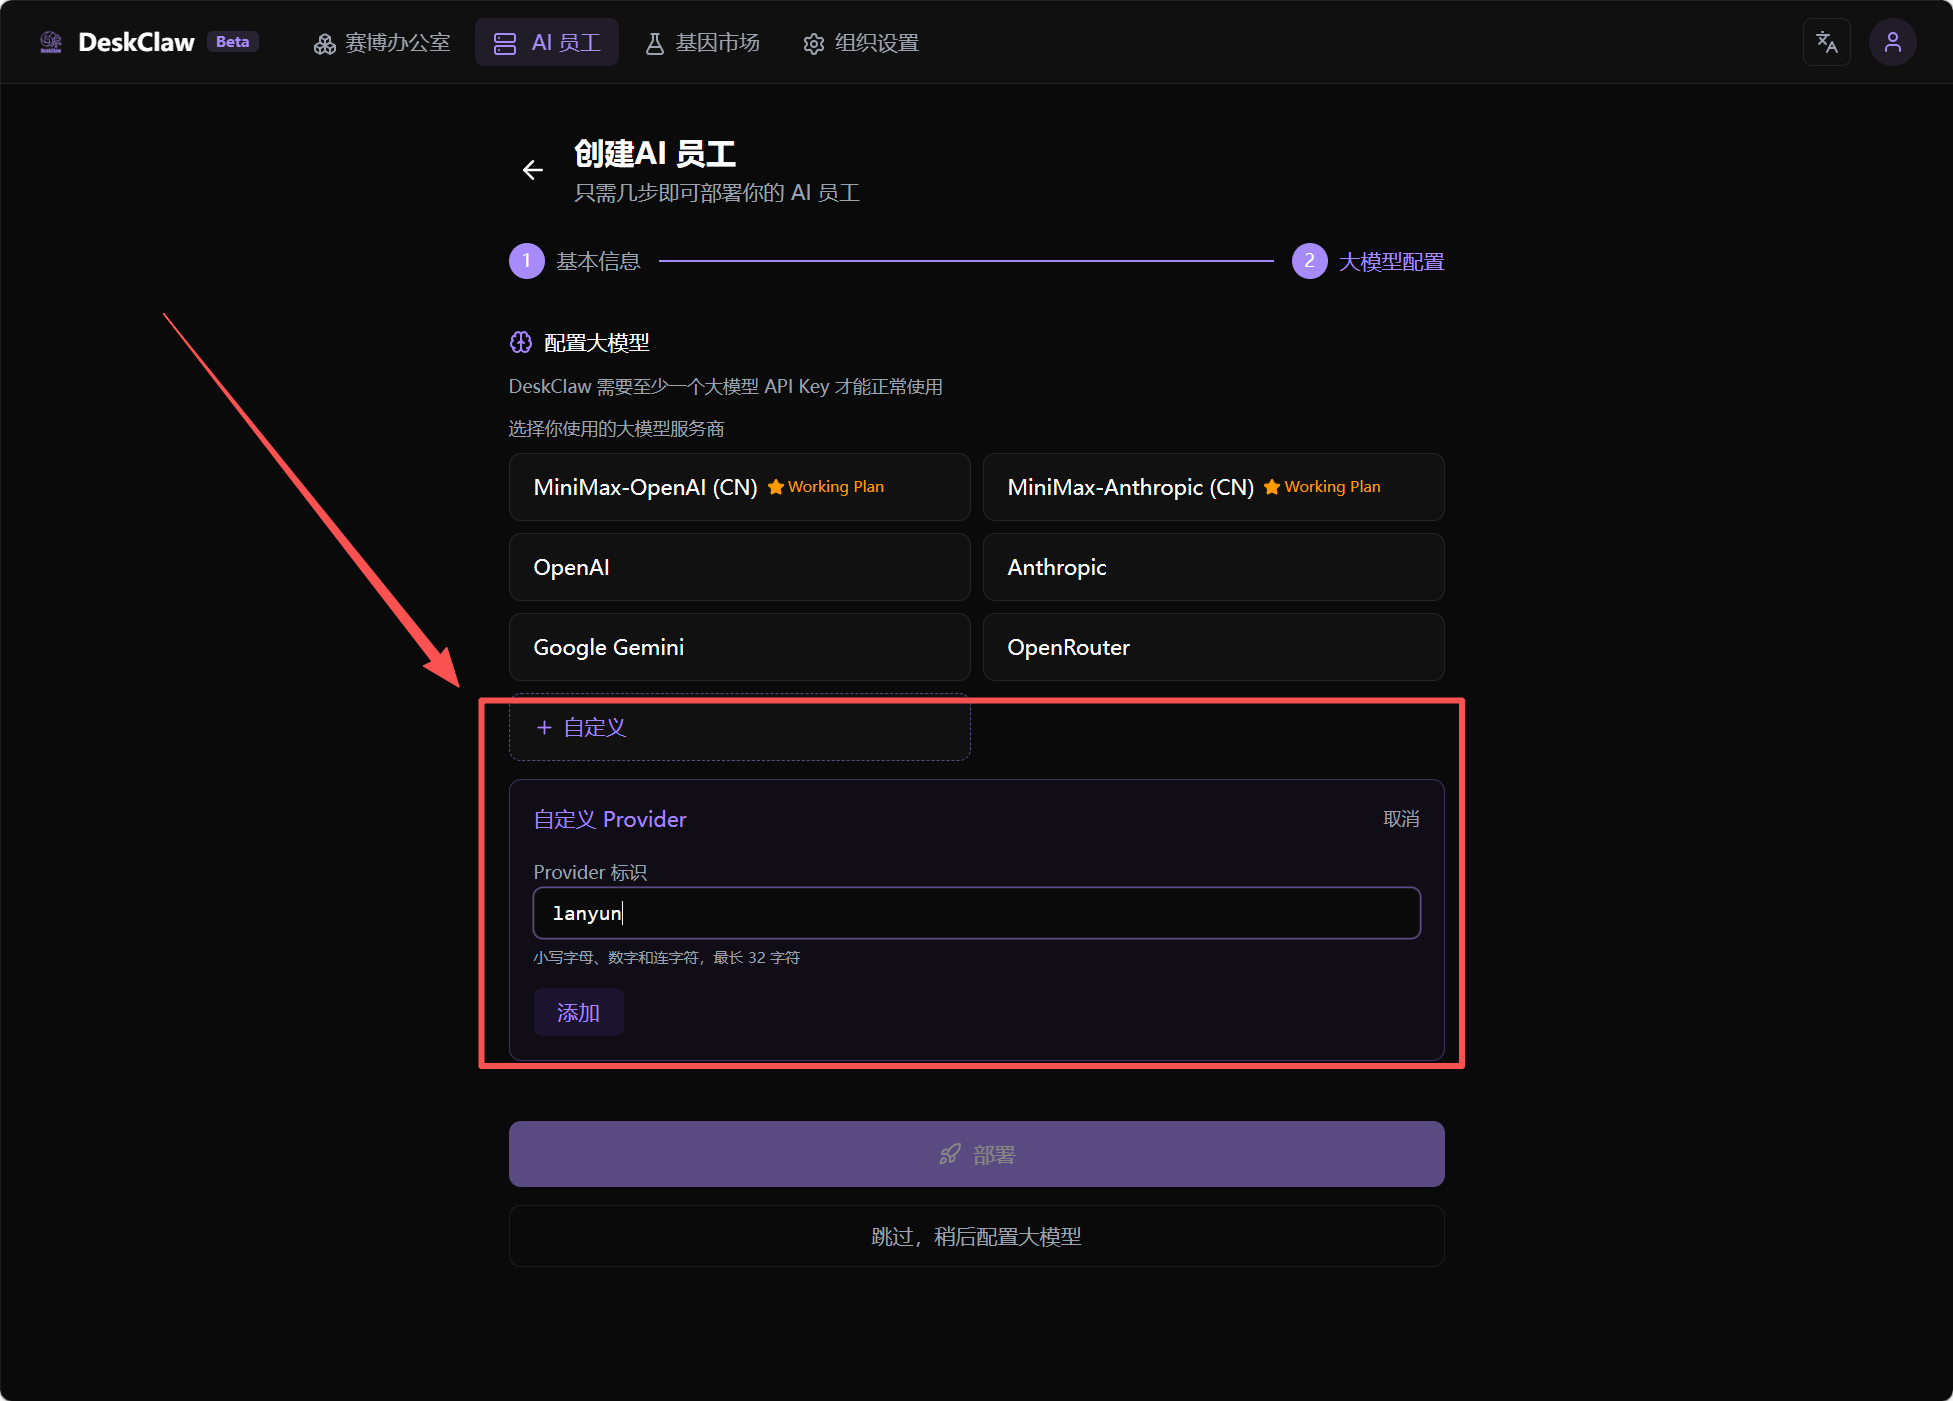Open the user profile avatar icon

[1892, 42]
